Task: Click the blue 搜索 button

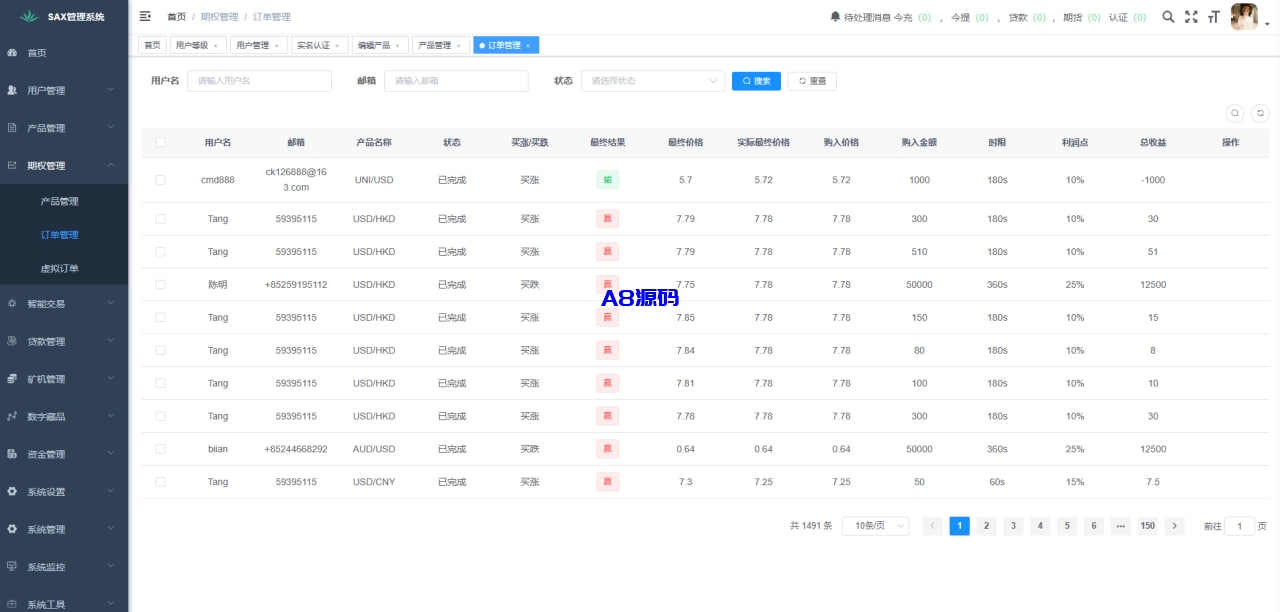Action: (756, 81)
